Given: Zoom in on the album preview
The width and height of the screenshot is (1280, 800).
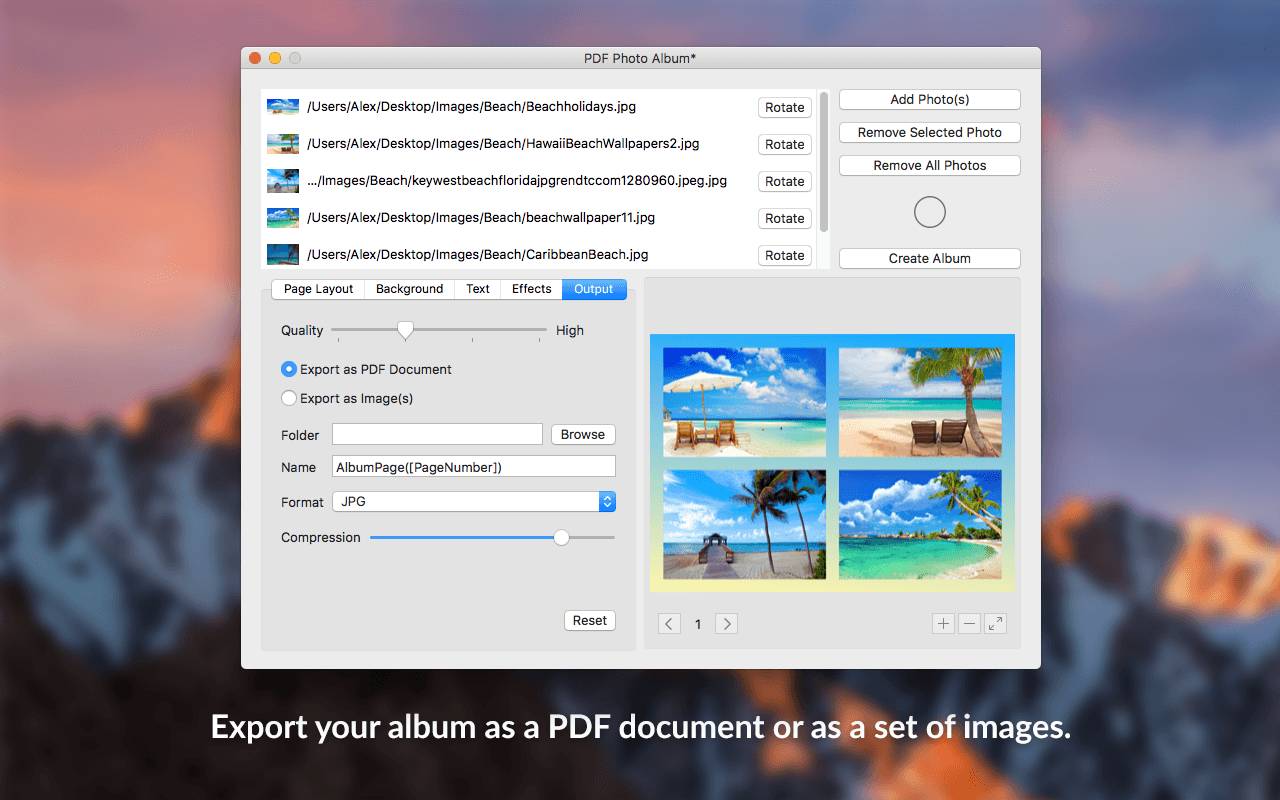Looking at the screenshot, I should pyautogui.click(x=943, y=623).
